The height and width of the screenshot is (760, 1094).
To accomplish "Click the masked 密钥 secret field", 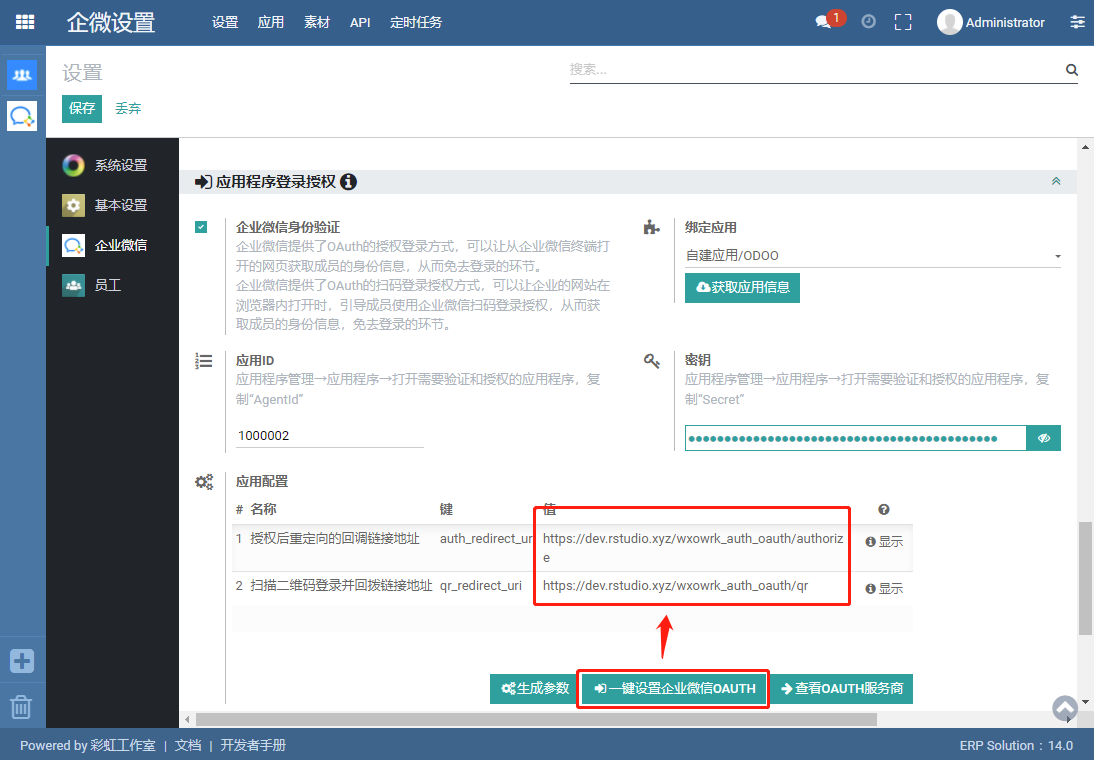I will pos(855,438).
